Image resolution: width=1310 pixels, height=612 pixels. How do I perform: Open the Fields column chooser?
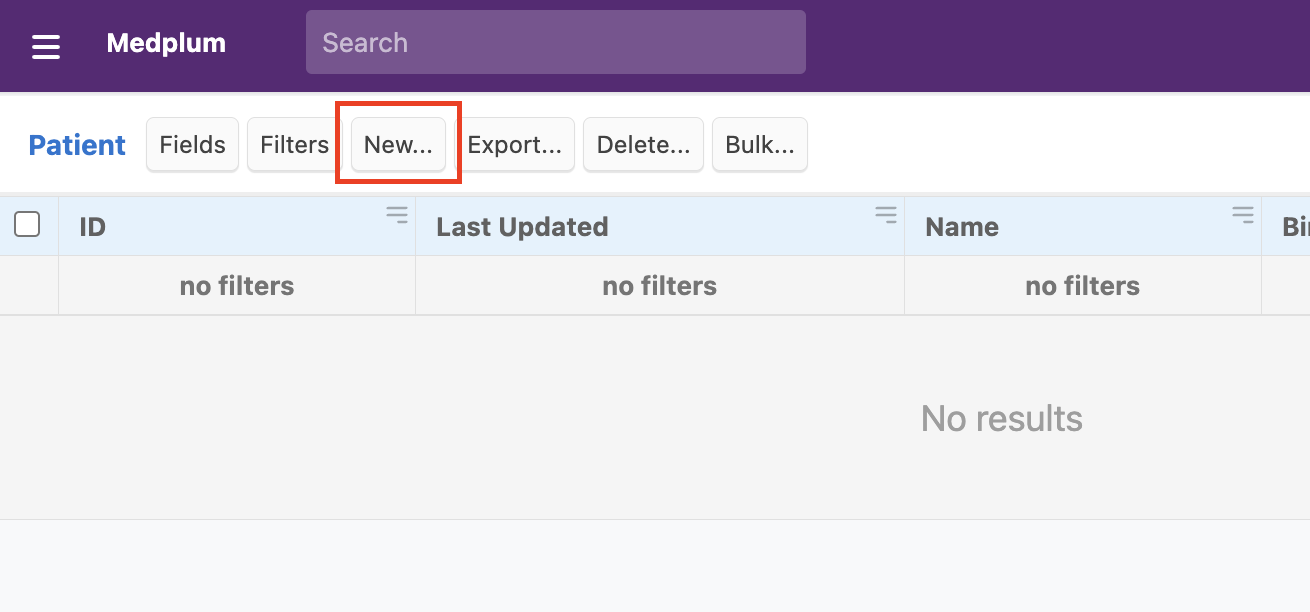point(192,145)
